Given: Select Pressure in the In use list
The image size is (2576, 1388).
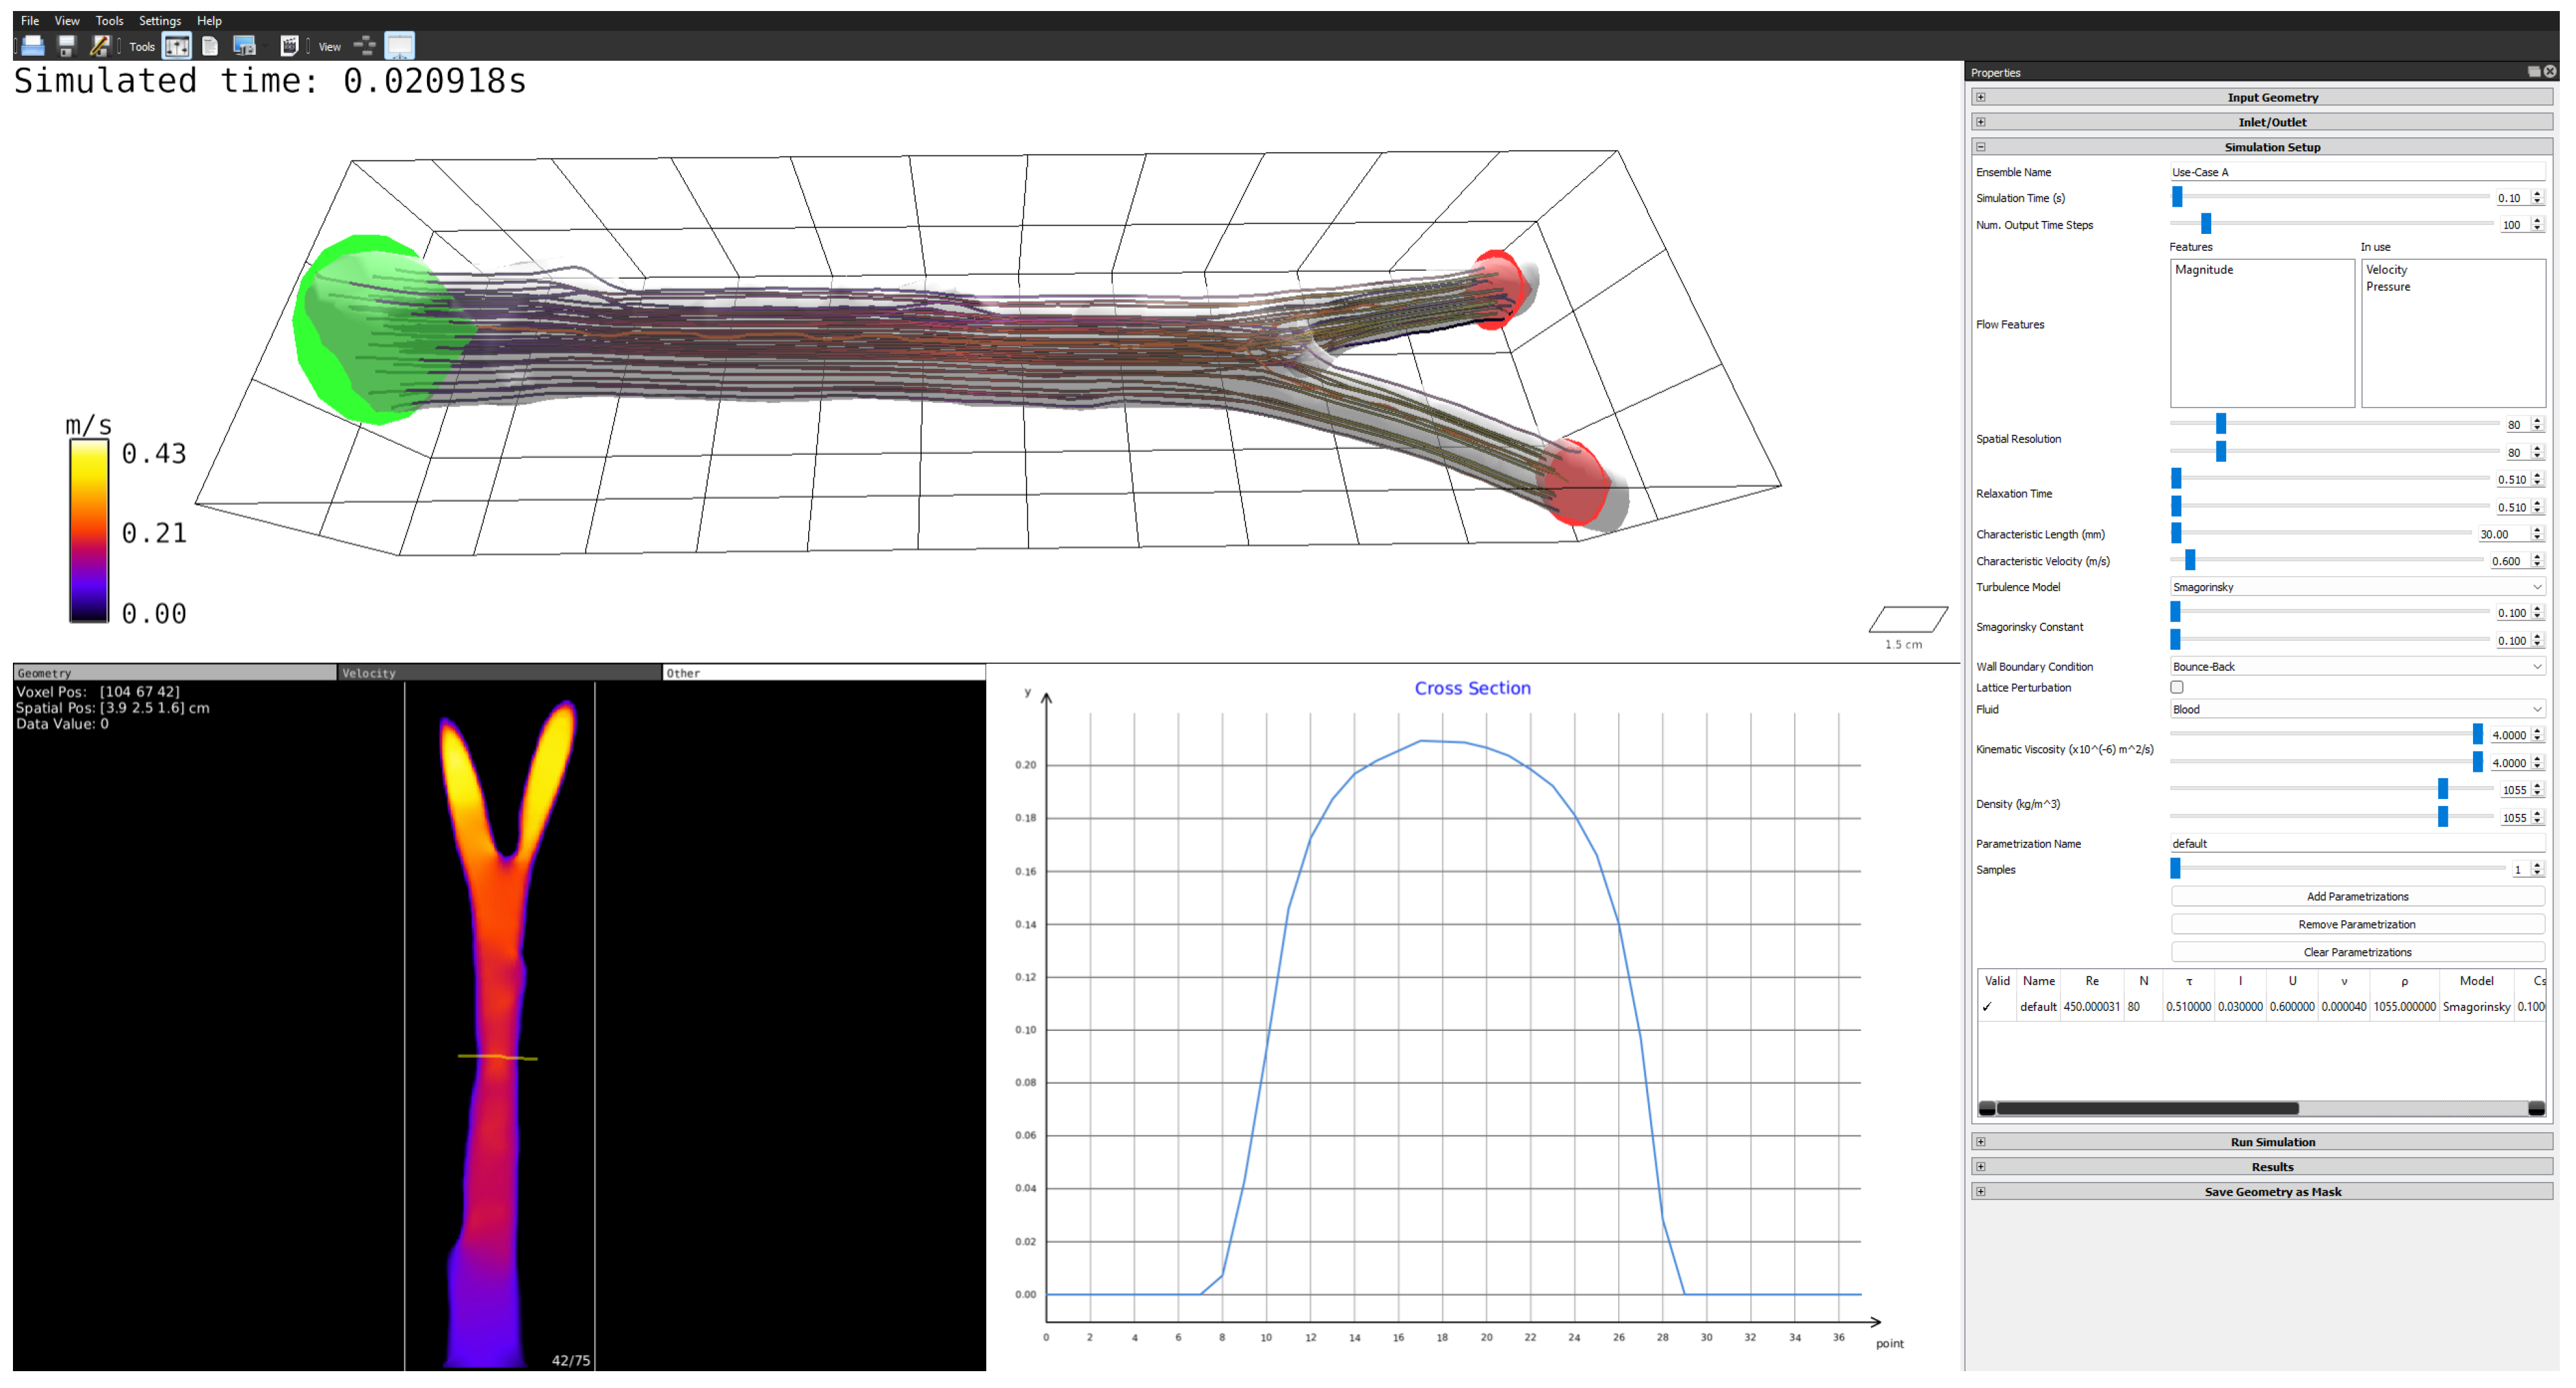Looking at the screenshot, I should [x=2388, y=287].
